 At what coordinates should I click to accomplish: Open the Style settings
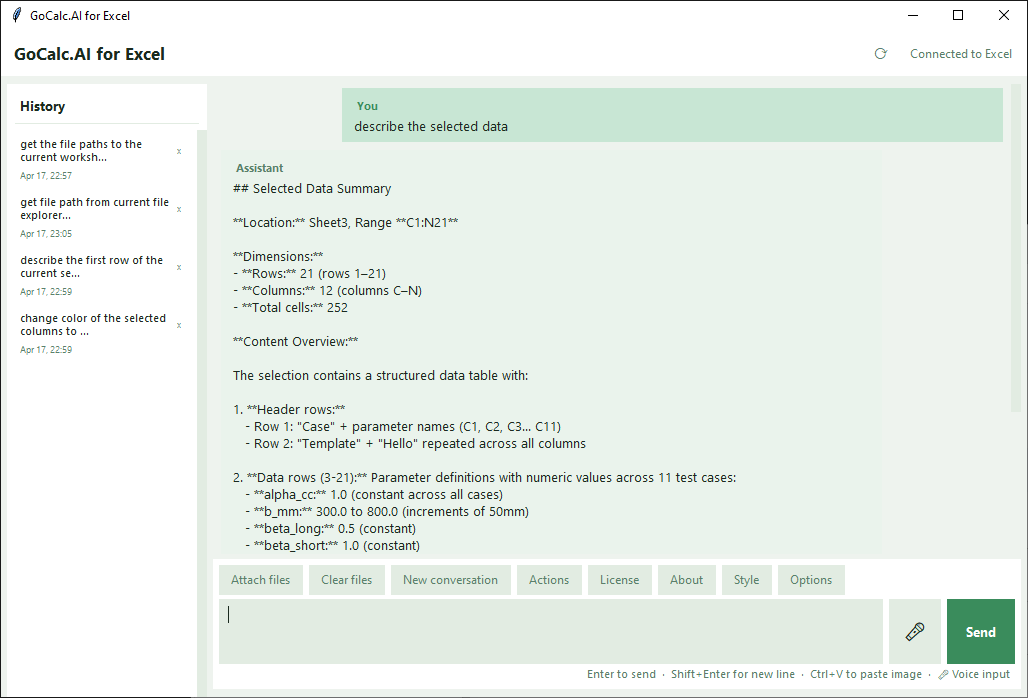[746, 580]
